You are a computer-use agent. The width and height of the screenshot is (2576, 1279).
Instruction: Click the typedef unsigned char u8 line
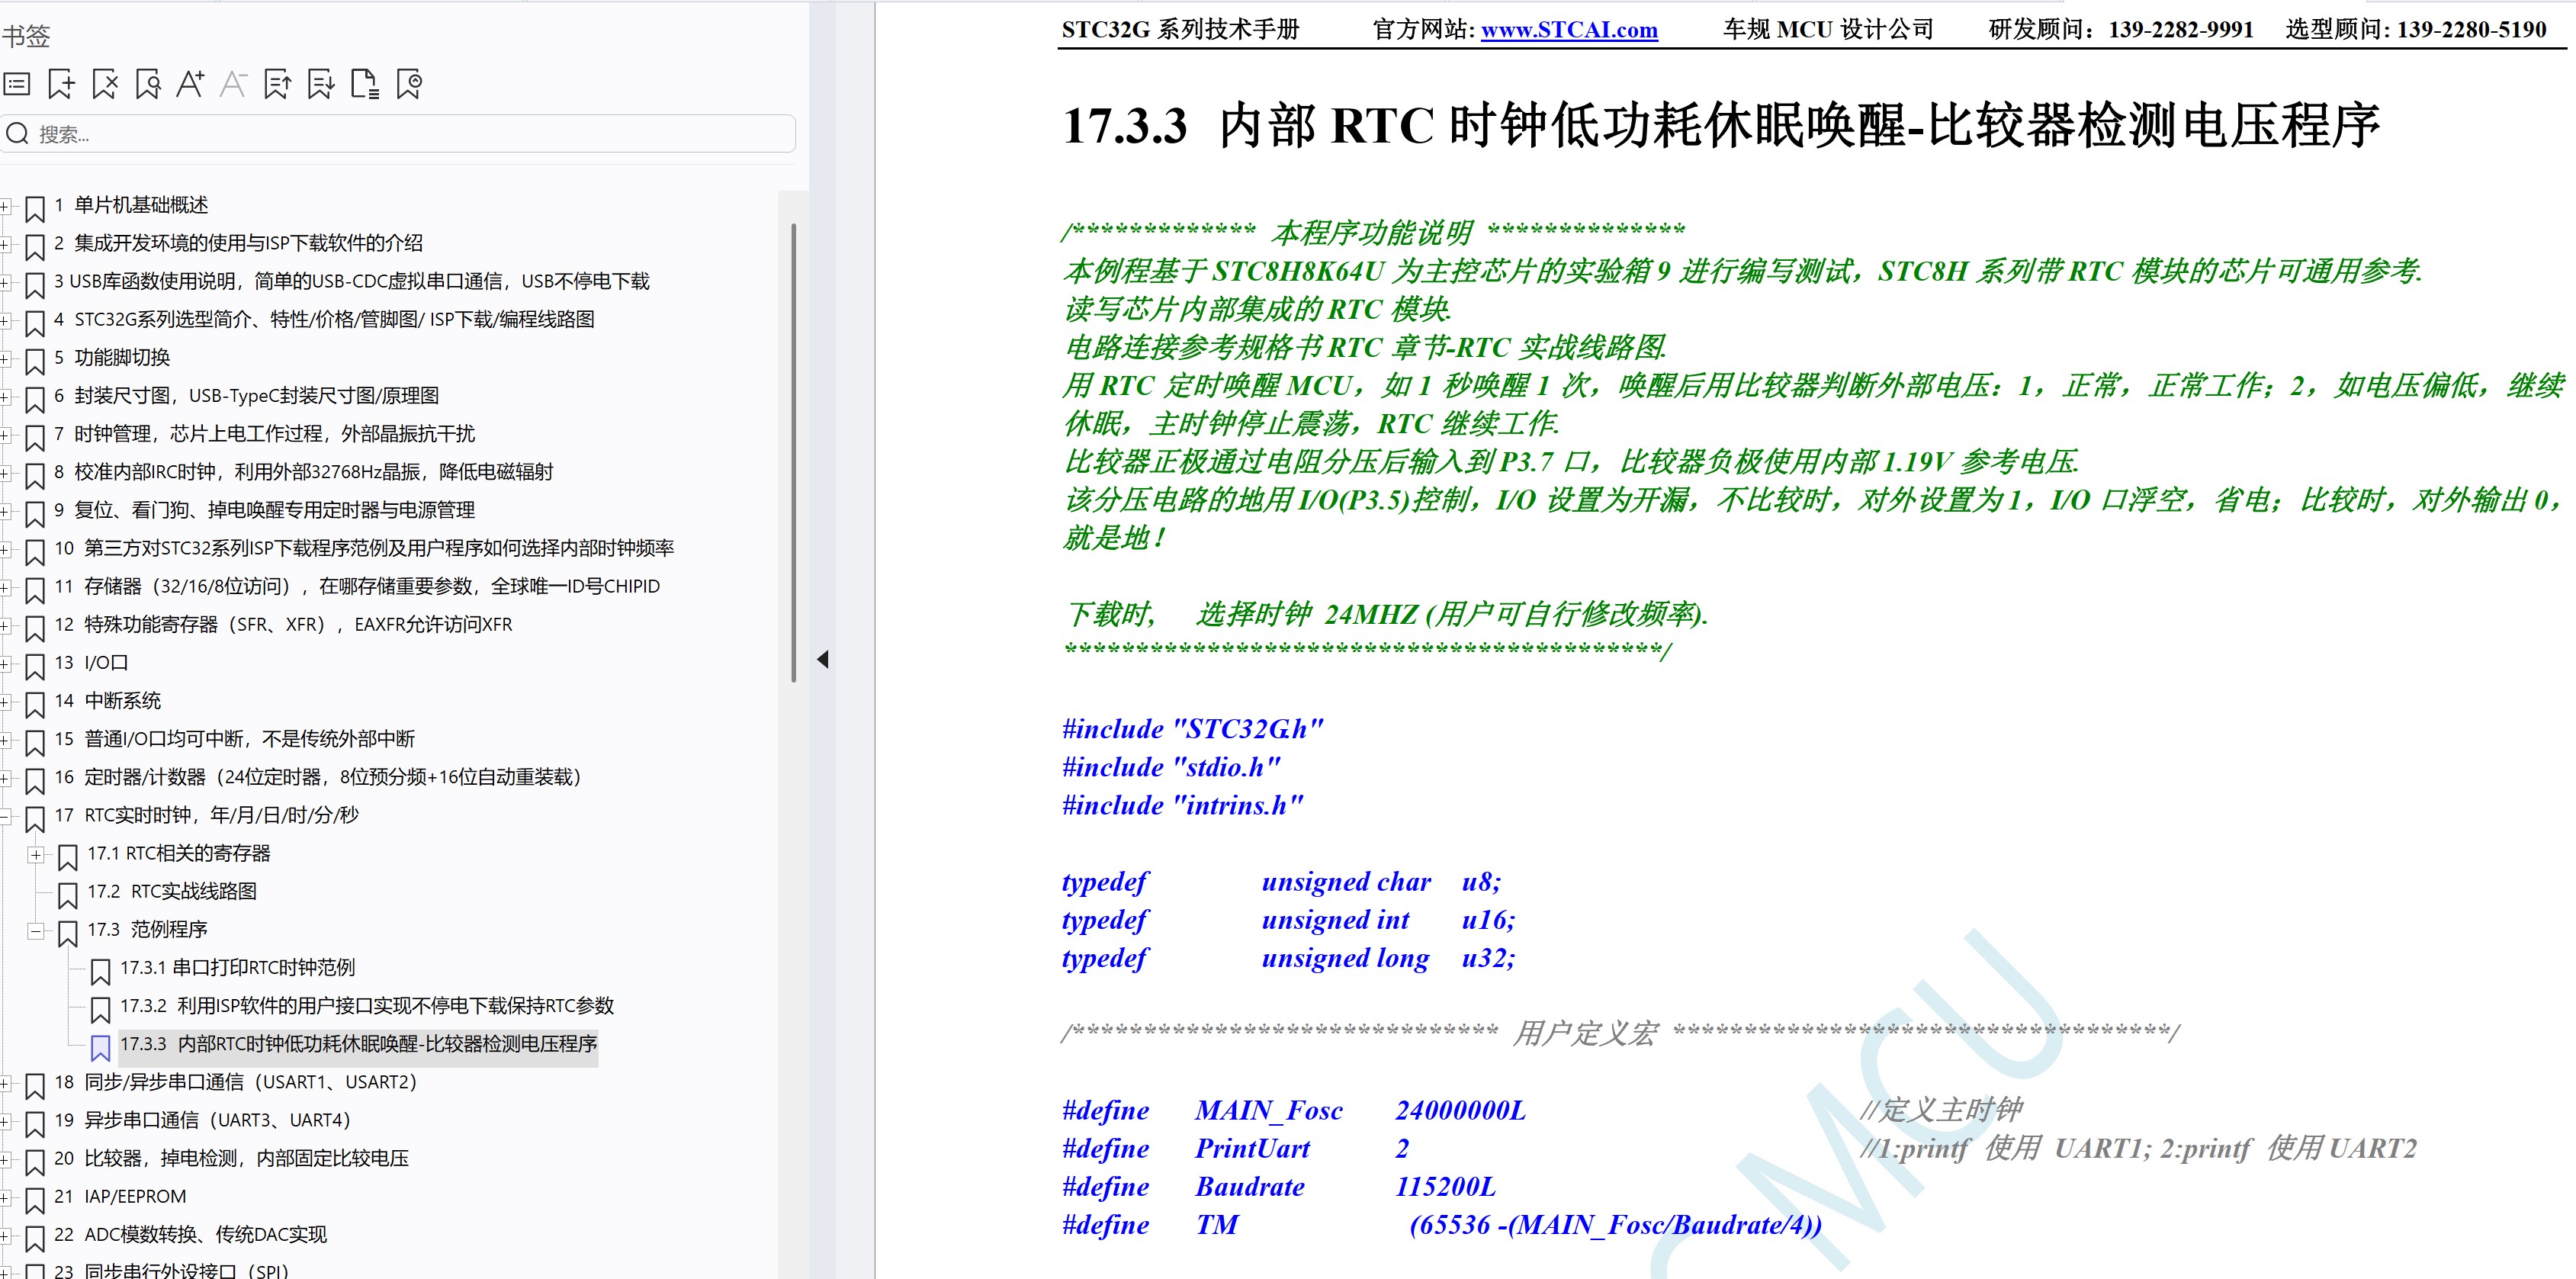click(x=1281, y=882)
